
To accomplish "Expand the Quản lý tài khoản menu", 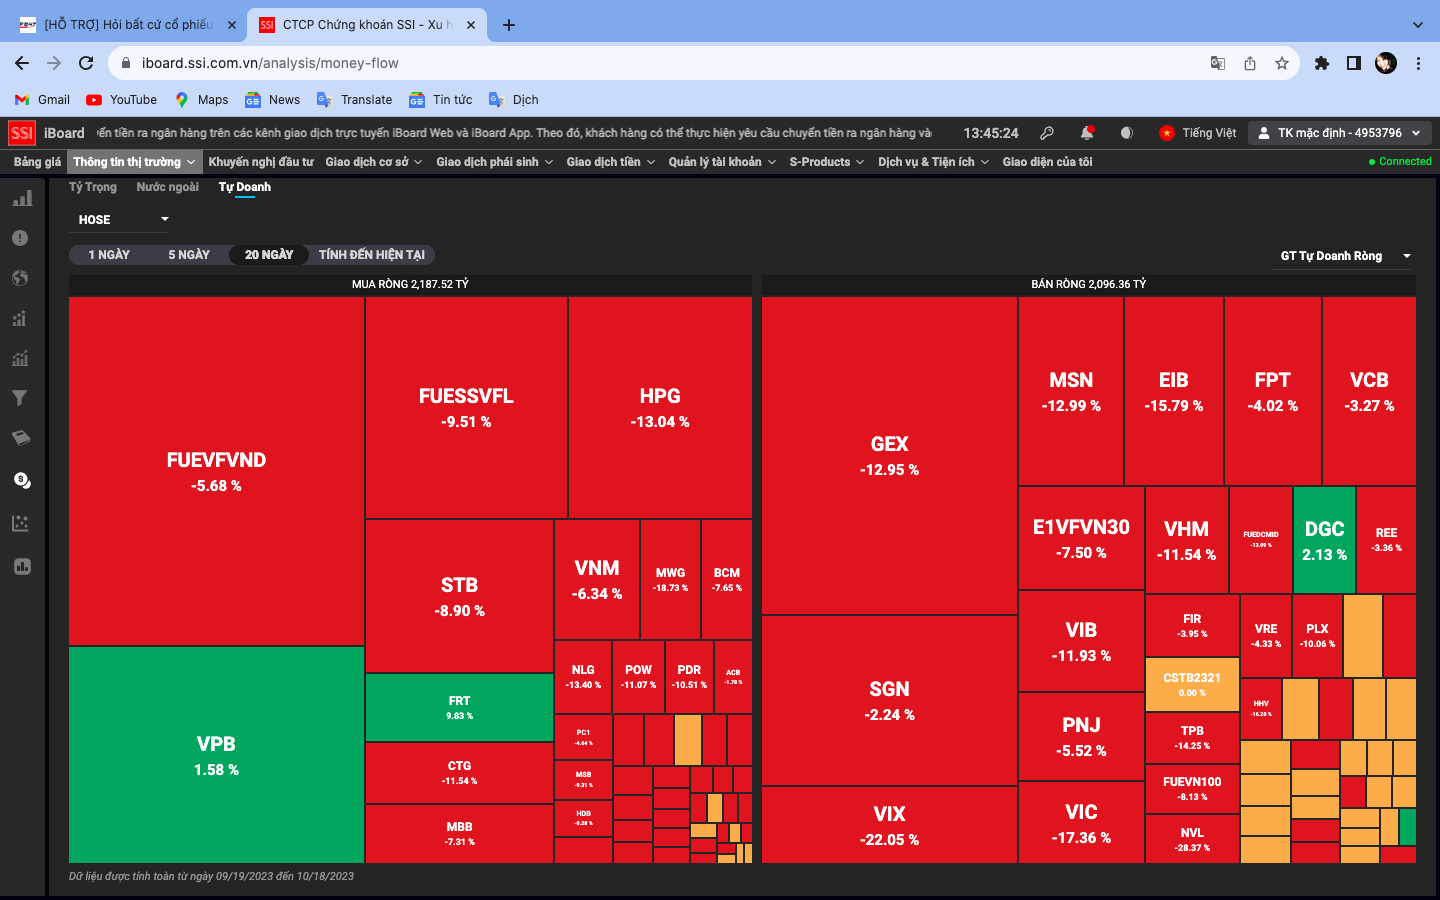I will (x=722, y=162).
